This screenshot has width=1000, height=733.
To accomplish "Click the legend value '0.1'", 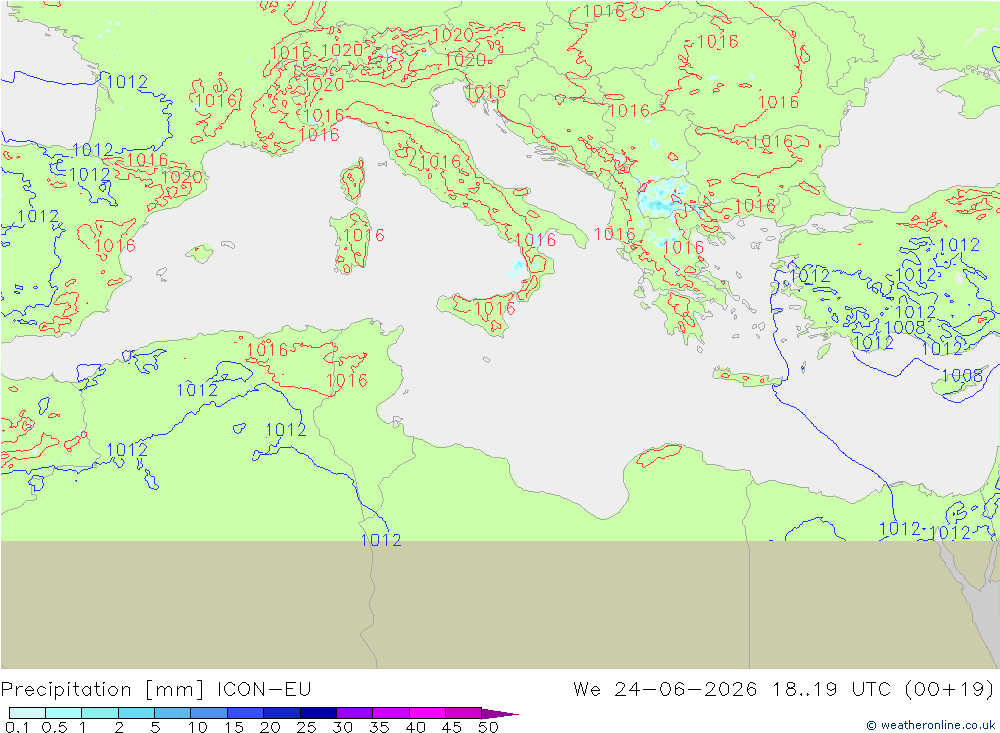I will pos(17,727).
